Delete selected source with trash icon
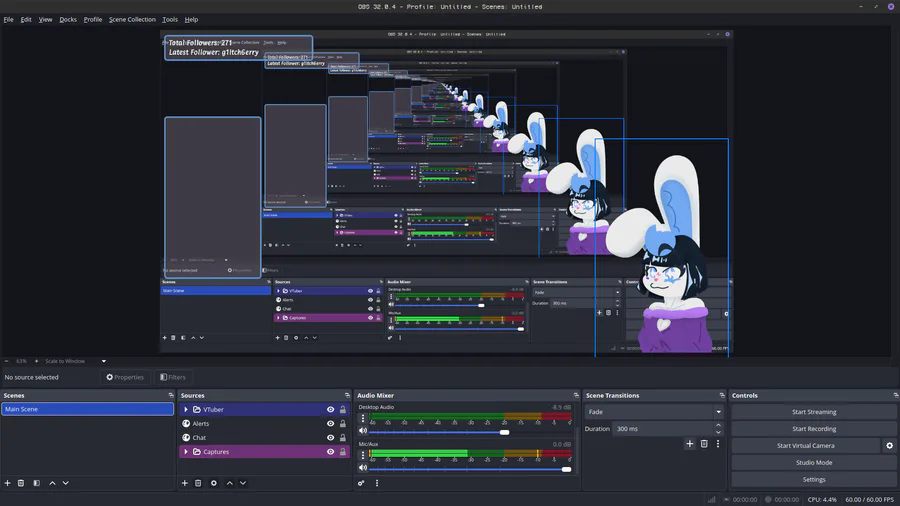The image size is (900, 506). coord(198,483)
